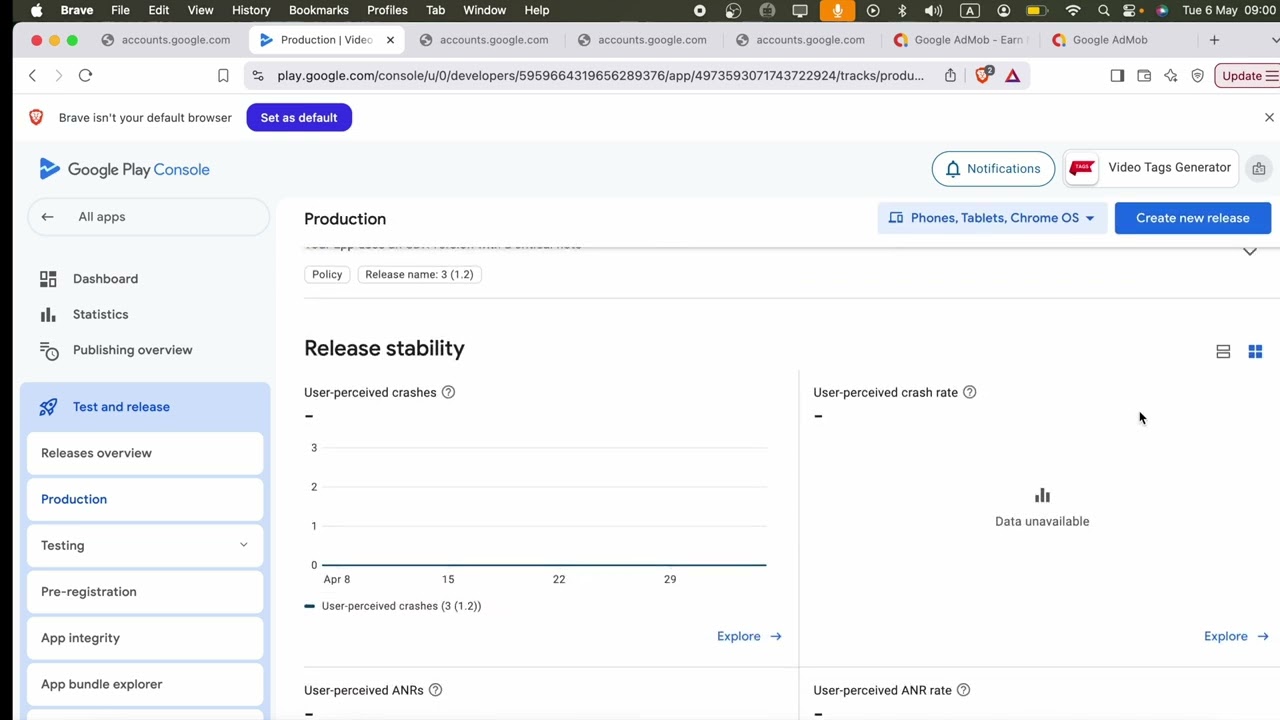Open the Apple menu

click(x=36, y=10)
